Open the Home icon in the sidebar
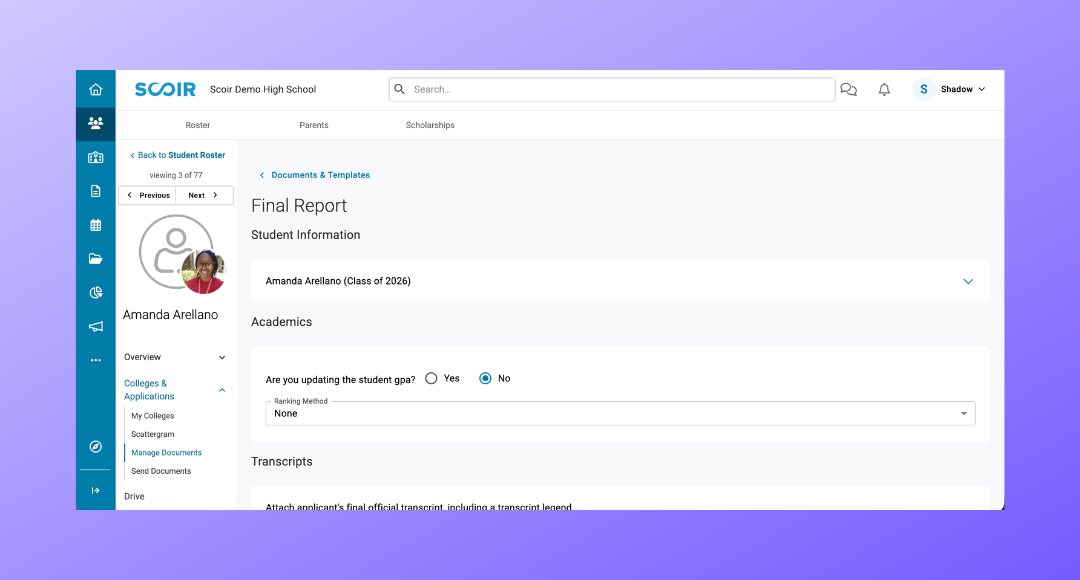 pyautogui.click(x=95, y=88)
